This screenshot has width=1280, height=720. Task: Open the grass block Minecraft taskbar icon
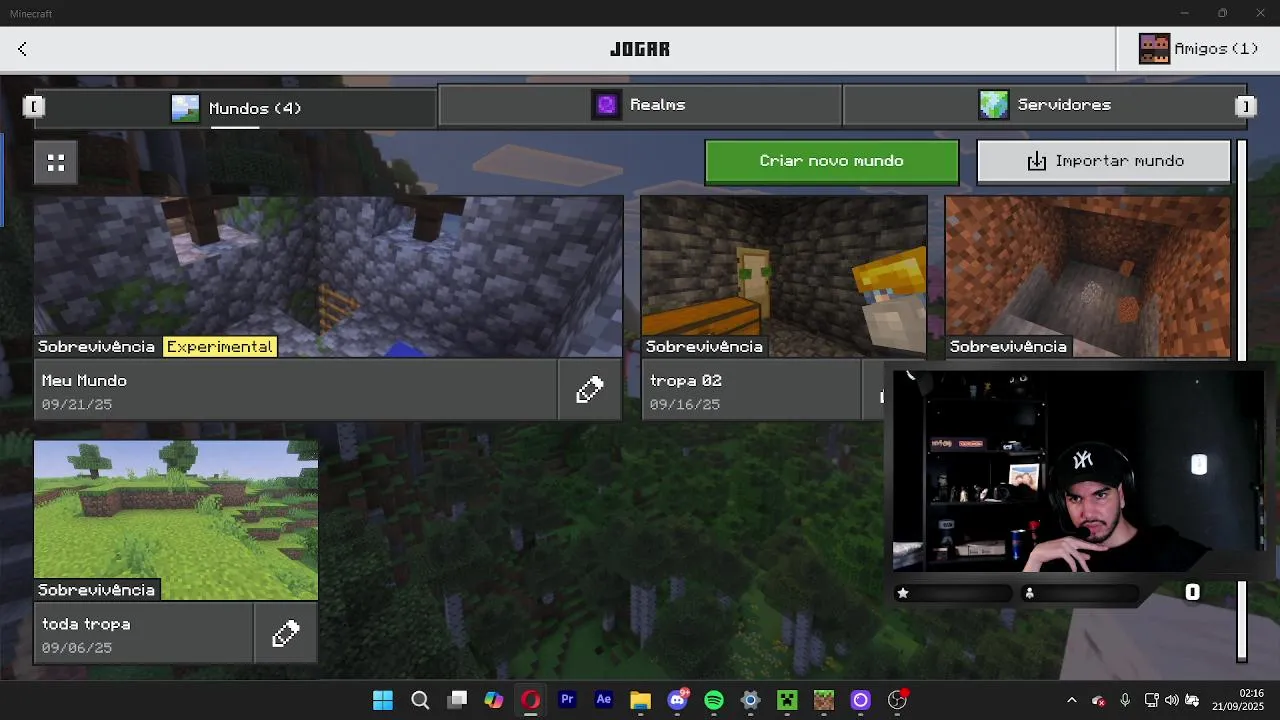click(824, 700)
